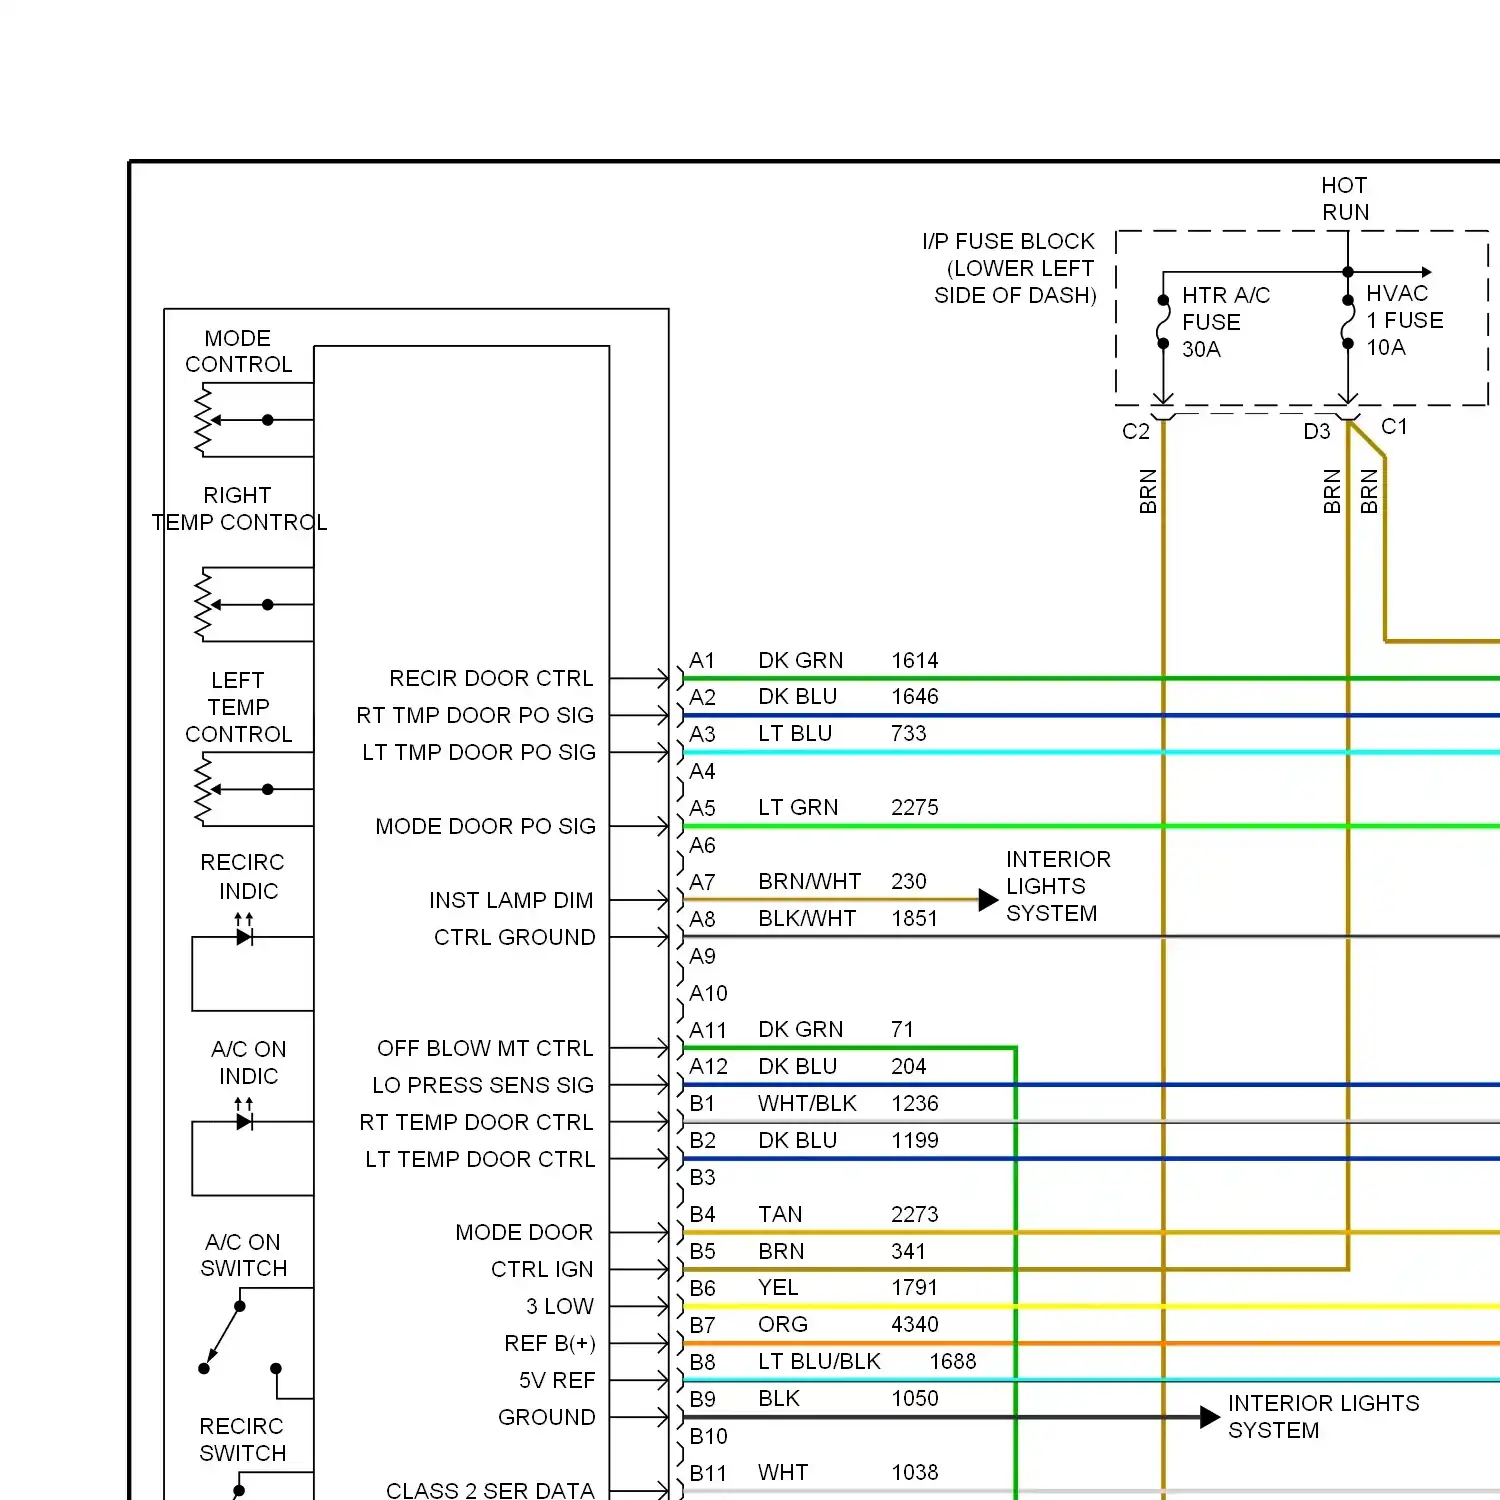Click the YEL wire color label
Viewport: 1500px width, 1500px height.
click(778, 1288)
